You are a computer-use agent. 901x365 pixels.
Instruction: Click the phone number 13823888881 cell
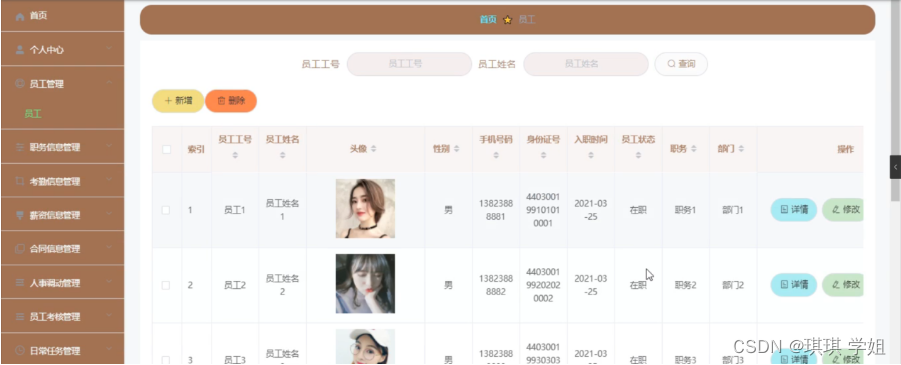pyautogui.click(x=496, y=210)
